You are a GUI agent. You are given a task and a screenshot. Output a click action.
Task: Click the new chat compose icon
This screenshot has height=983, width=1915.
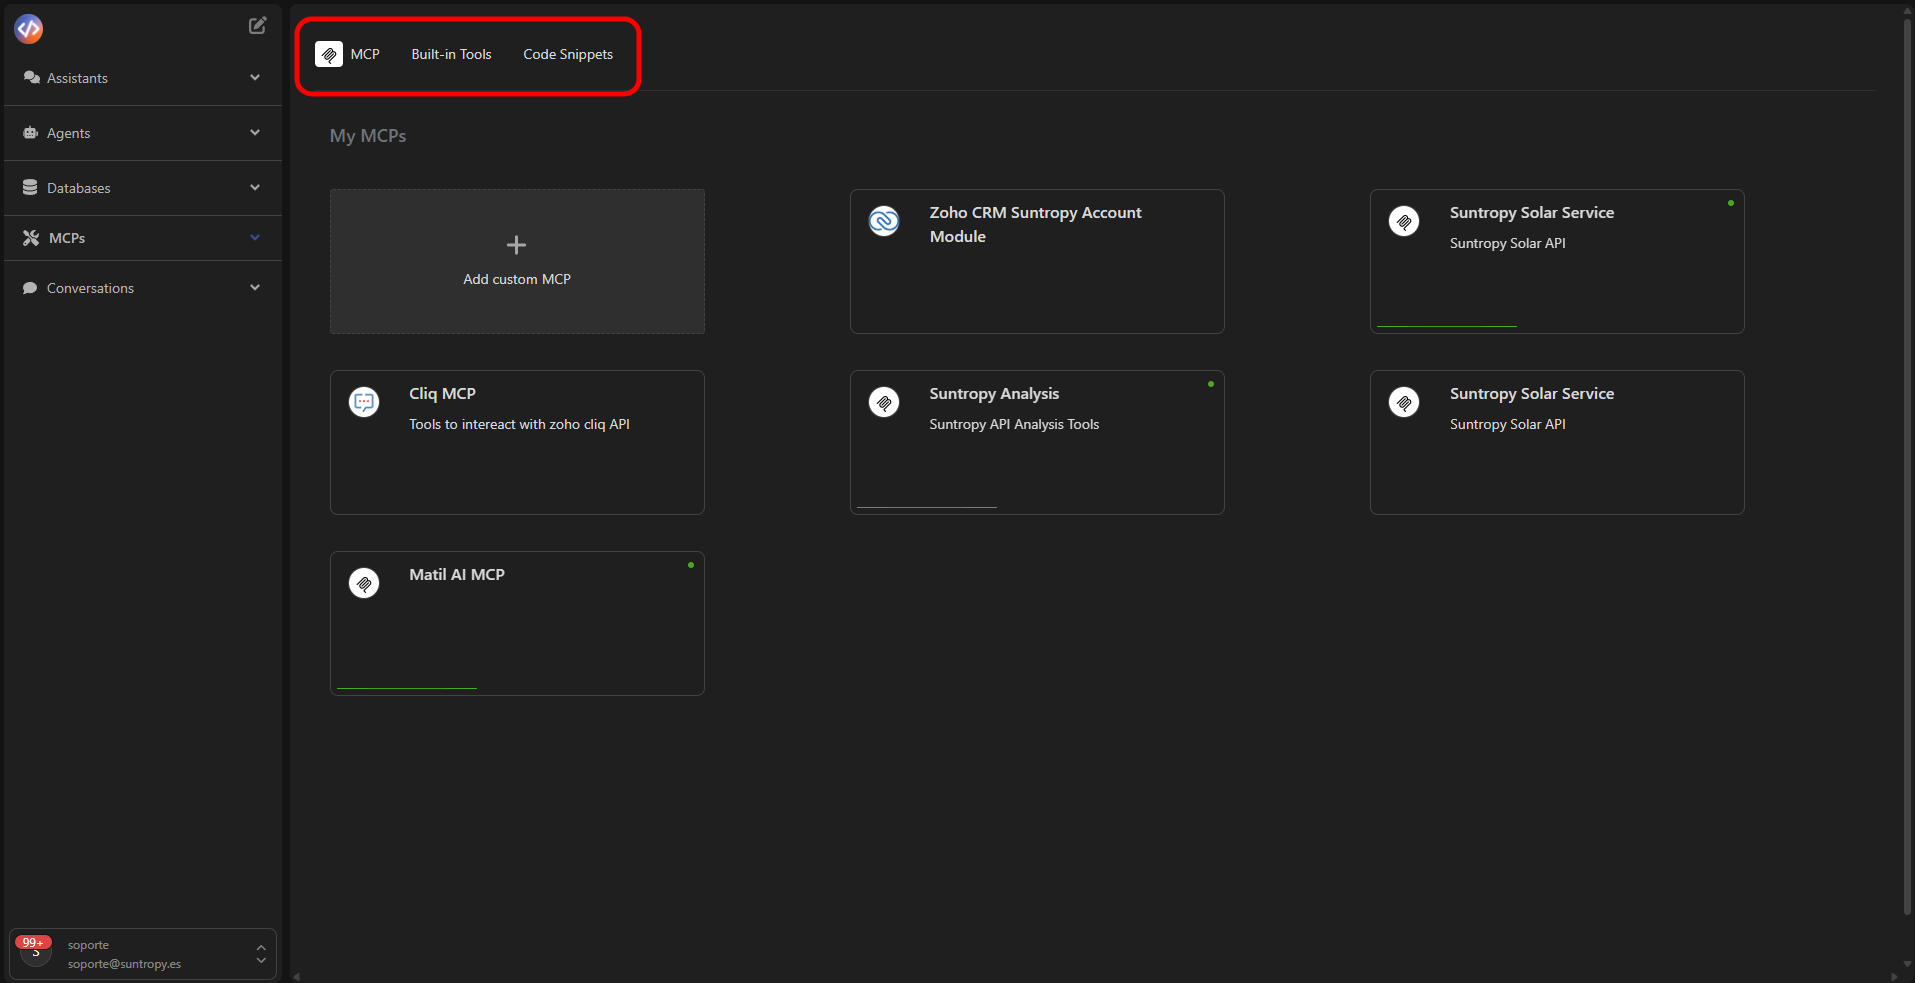coord(258,25)
